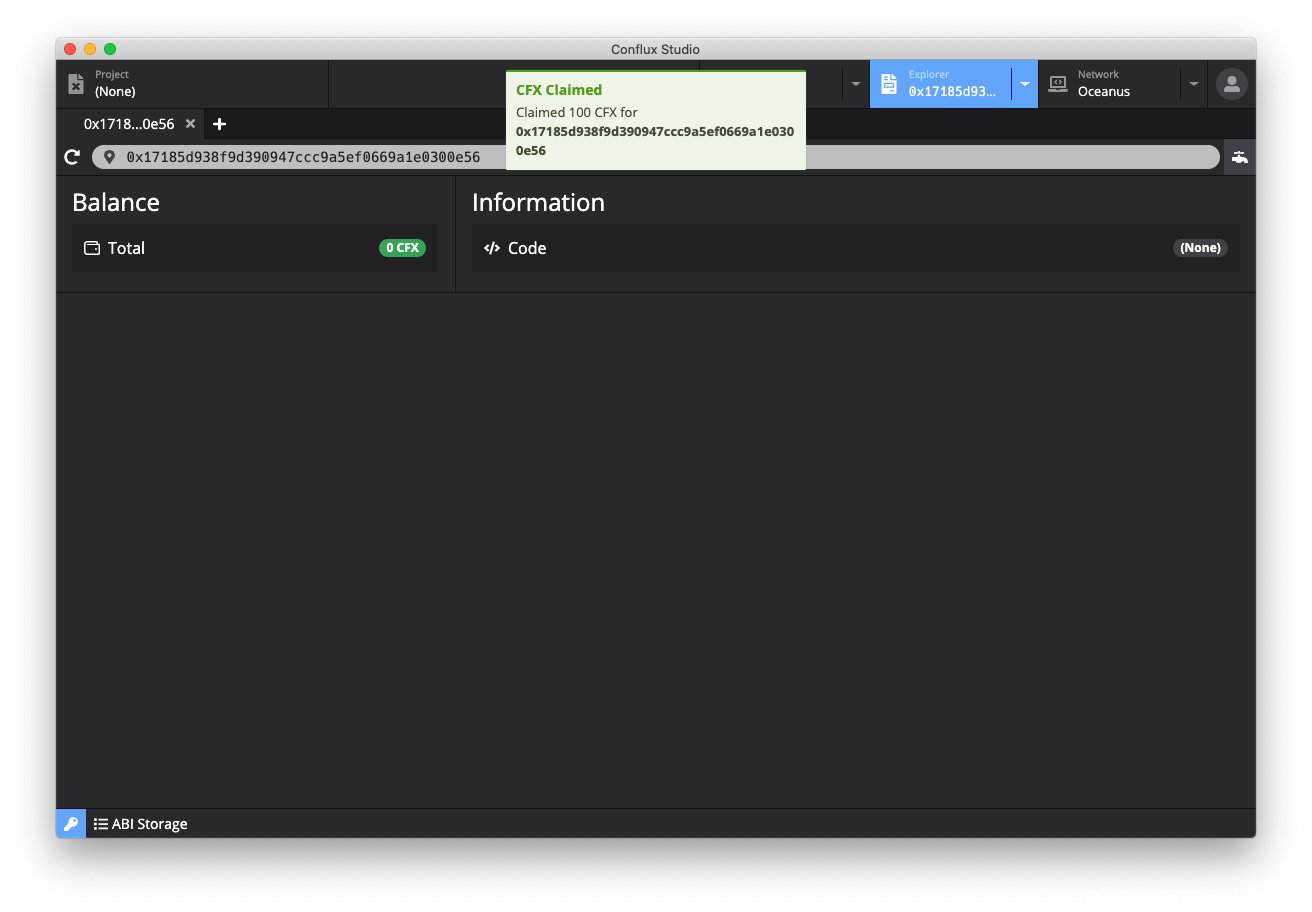This screenshot has height=912, width=1312.
Task: Click the code brackets icon
Action: tap(492, 248)
